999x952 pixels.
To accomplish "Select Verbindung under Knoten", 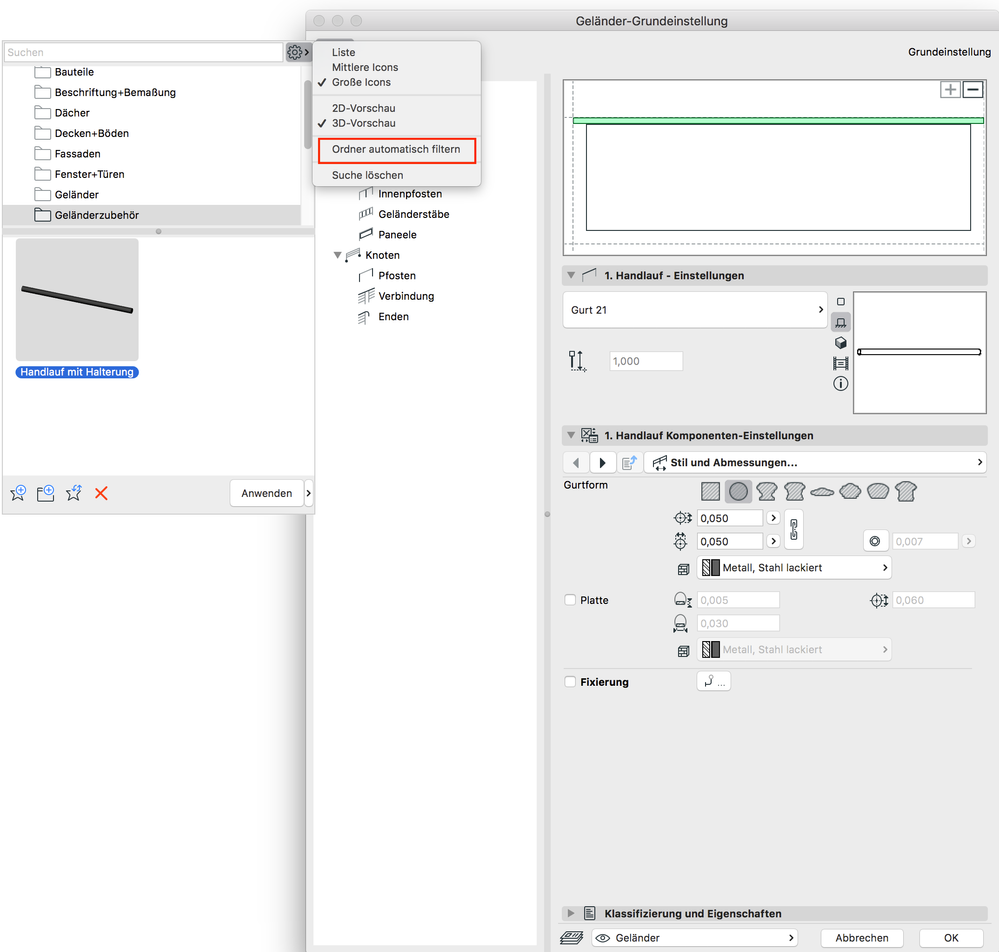I will click(x=406, y=296).
